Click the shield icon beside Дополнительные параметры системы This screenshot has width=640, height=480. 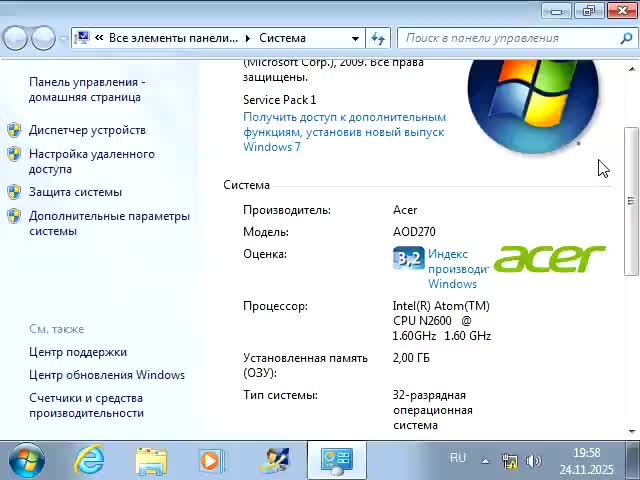coord(14,216)
